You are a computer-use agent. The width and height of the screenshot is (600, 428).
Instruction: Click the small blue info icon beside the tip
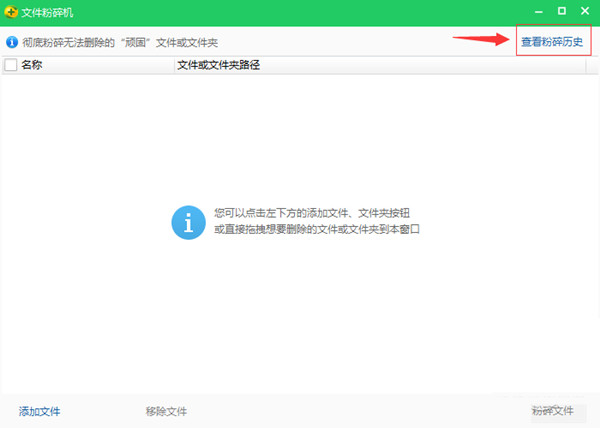tap(12, 43)
